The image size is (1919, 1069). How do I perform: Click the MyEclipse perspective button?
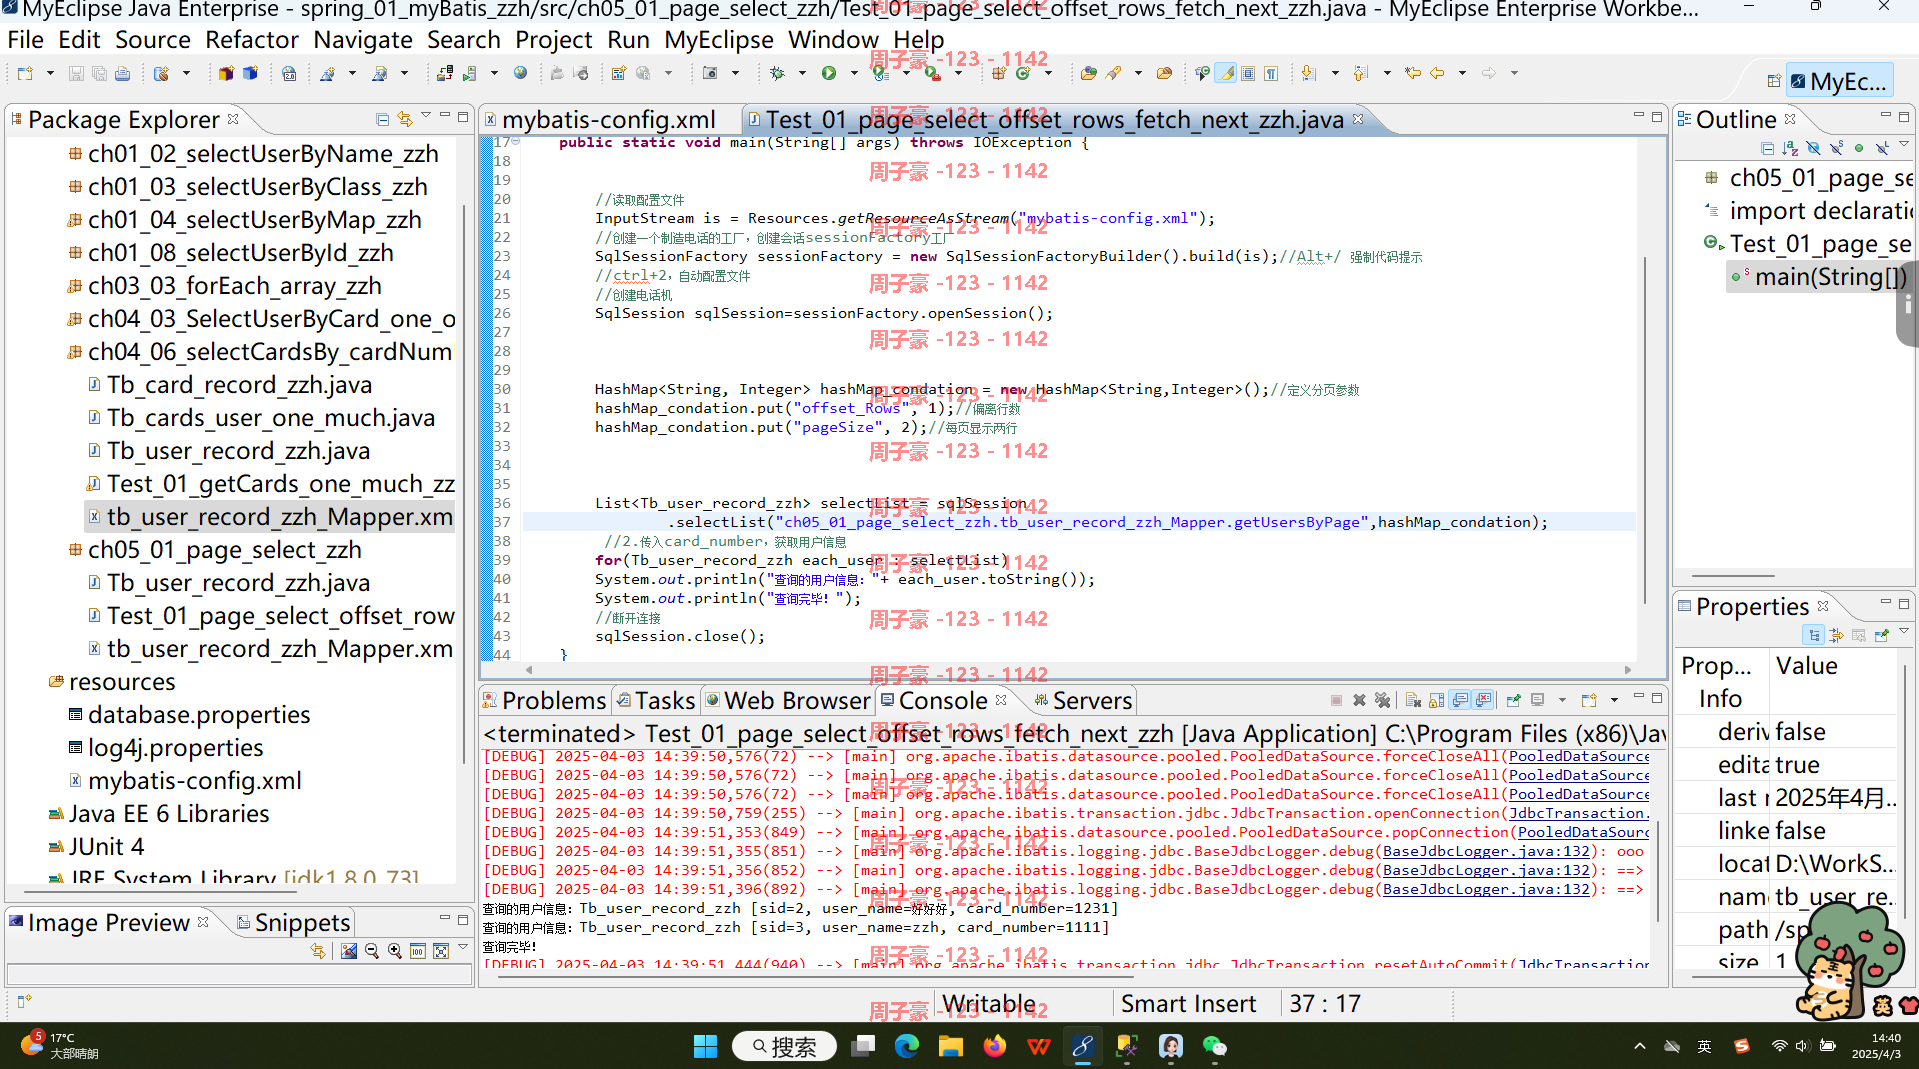click(1839, 81)
